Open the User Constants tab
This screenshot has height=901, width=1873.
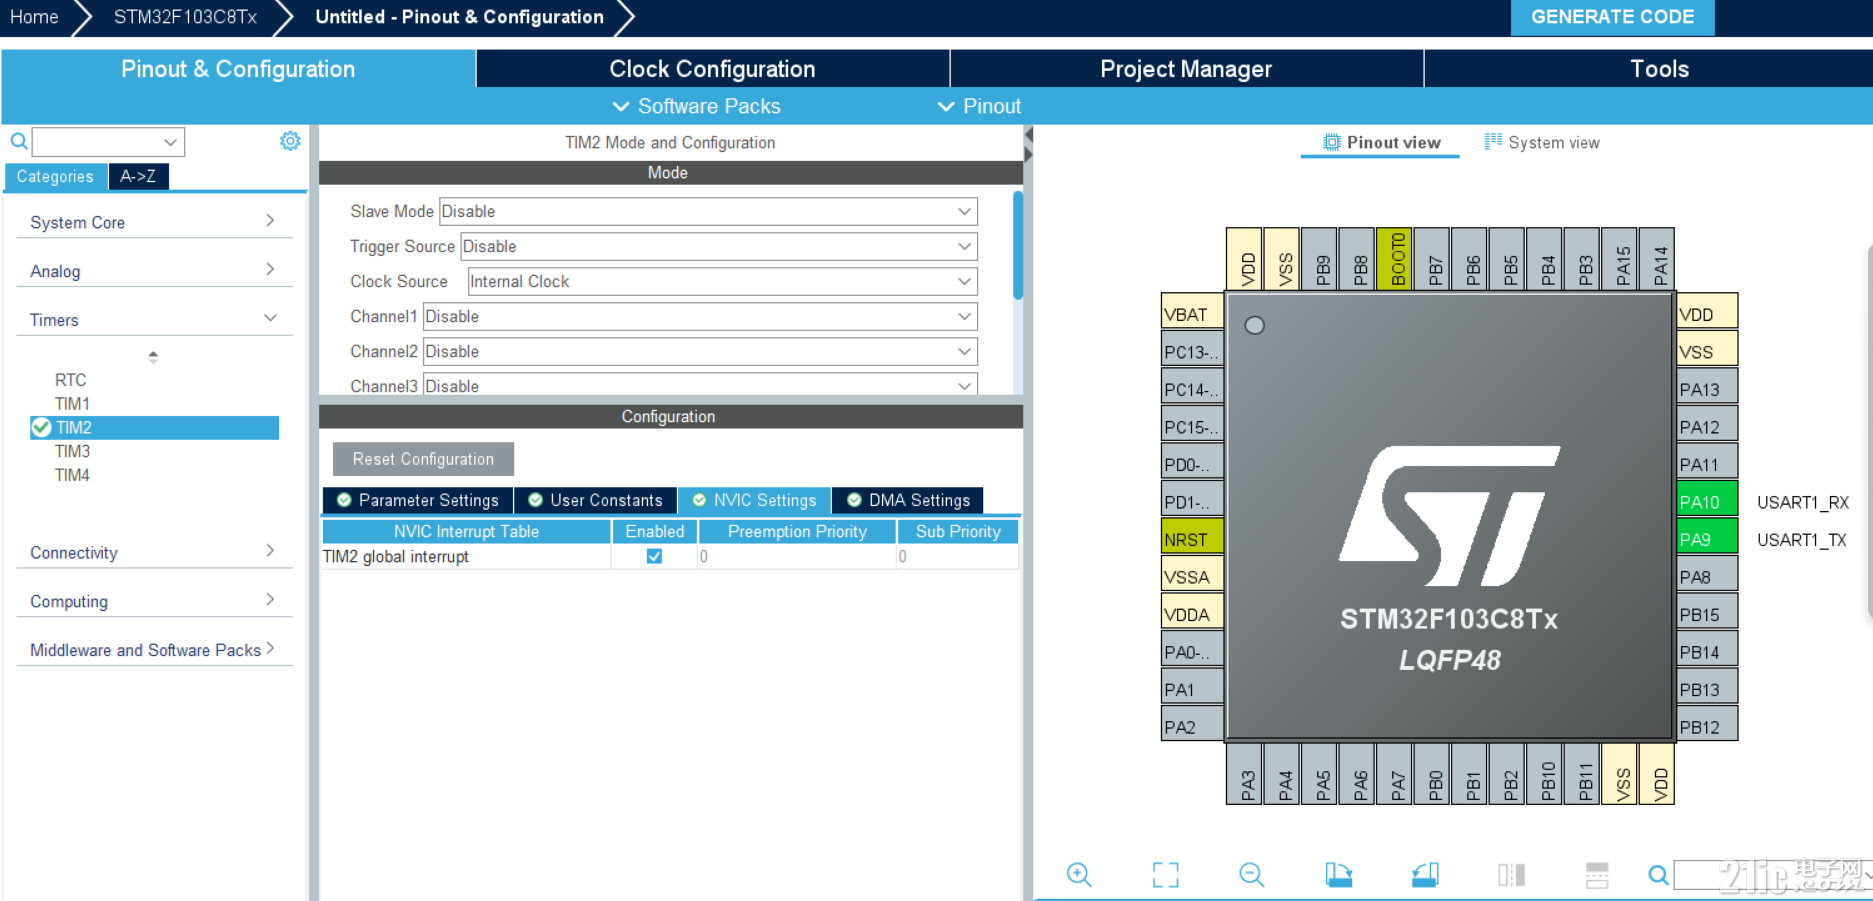click(x=596, y=500)
